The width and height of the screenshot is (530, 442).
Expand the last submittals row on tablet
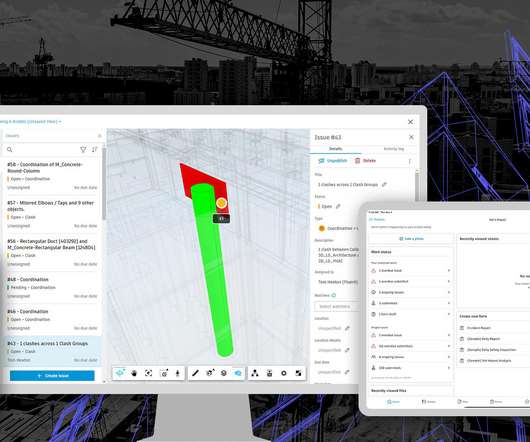pyautogui.click(x=411, y=368)
